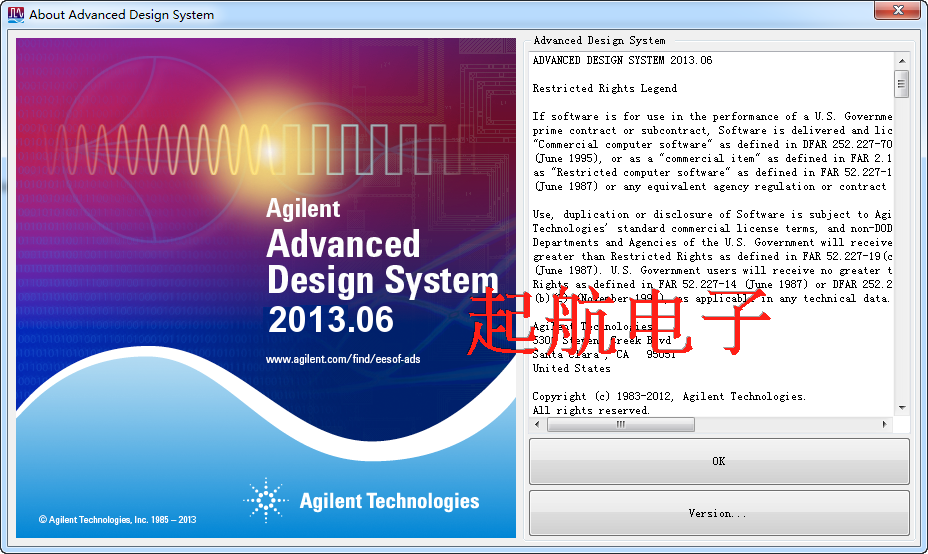
Task: Click the ADS icon in title bar
Action: 16,14
